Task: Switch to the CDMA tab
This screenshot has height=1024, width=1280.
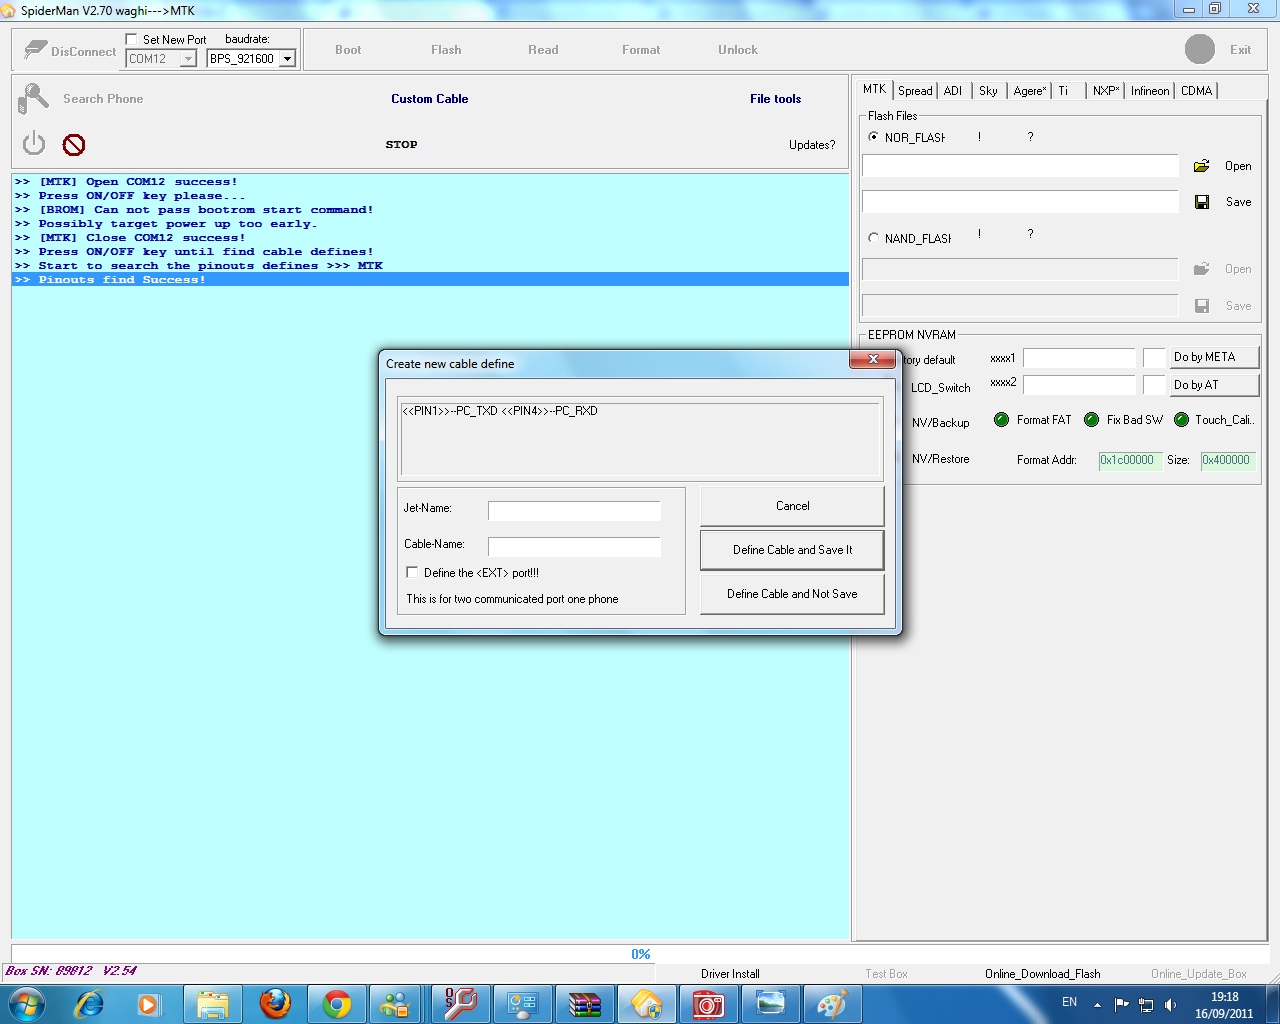Action: [x=1196, y=90]
